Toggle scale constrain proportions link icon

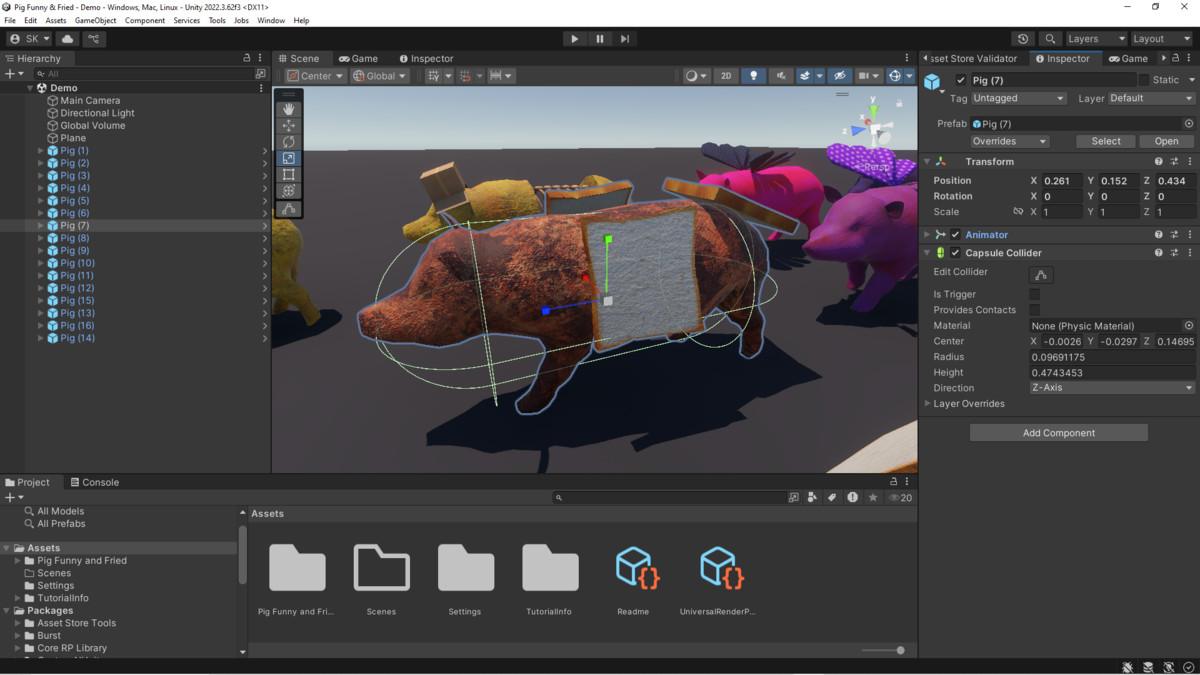click(x=1018, y=212)
